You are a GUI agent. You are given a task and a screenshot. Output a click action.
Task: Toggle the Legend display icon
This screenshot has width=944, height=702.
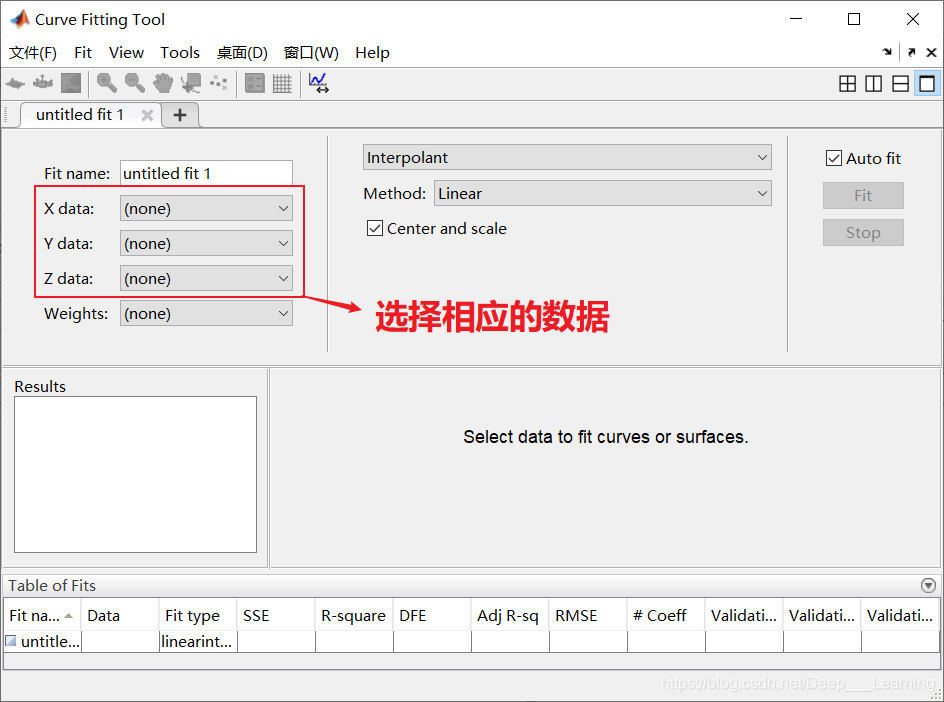click(255, 84)
